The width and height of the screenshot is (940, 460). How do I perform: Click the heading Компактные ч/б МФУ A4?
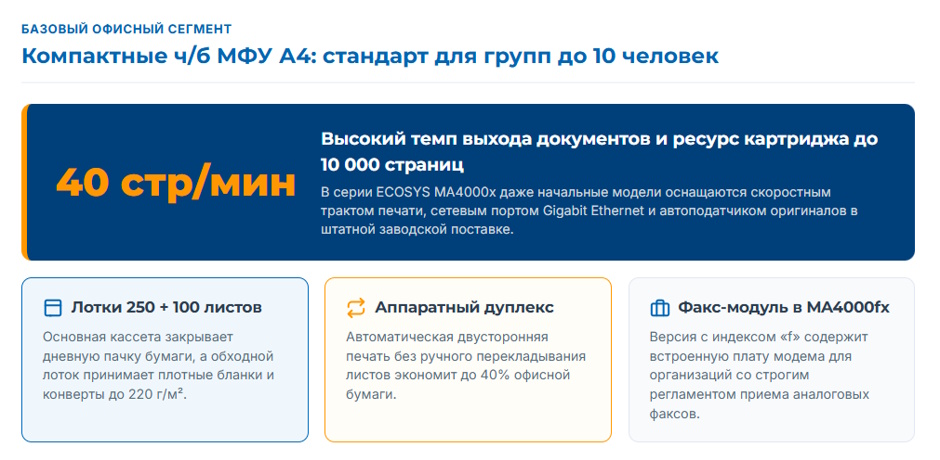click(x=370, y=56)
